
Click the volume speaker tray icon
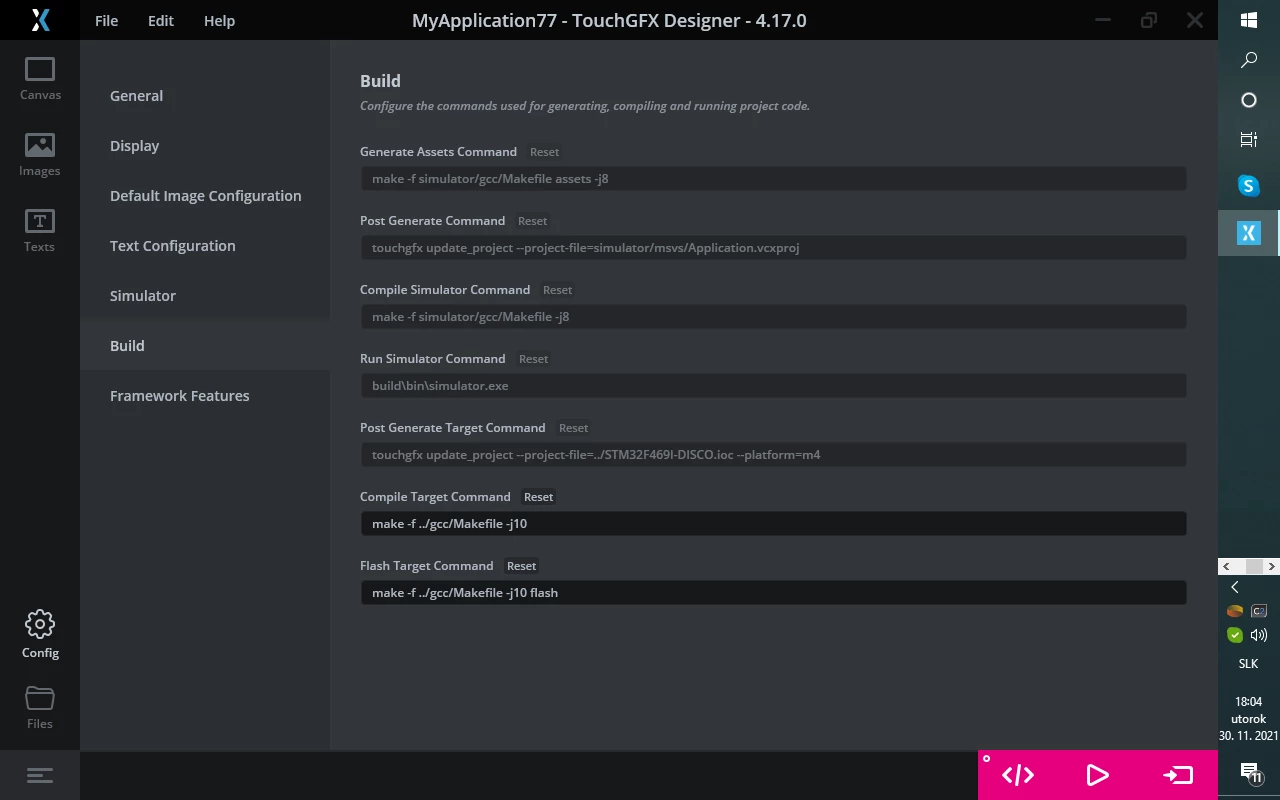1259,635
